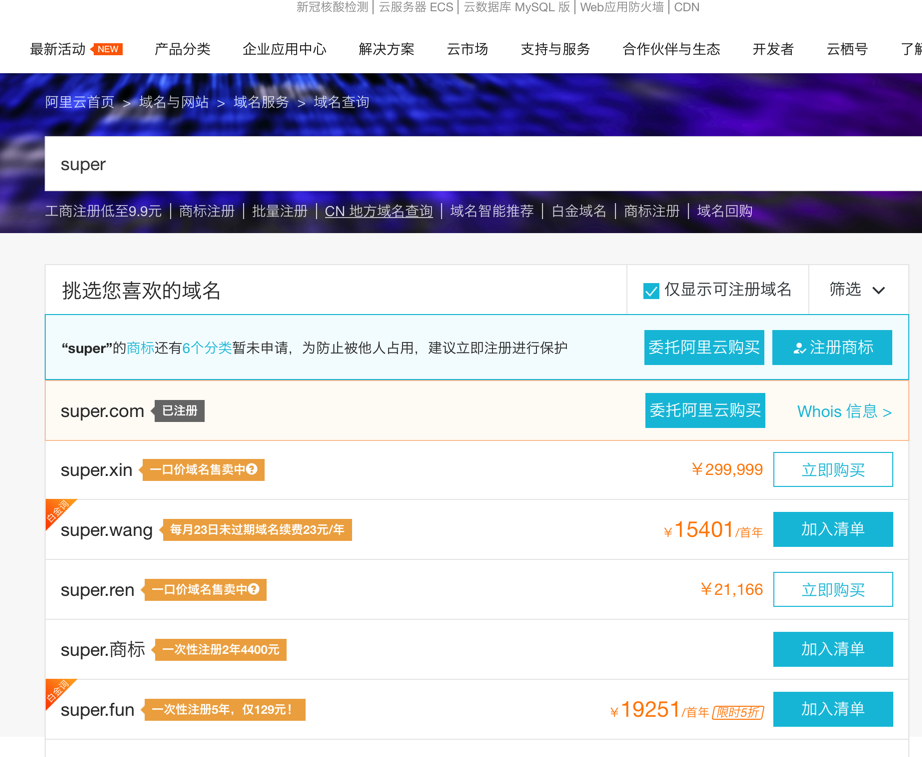Open the 产品分类 menu
This screenshot has width=922, height=757.
182,49
